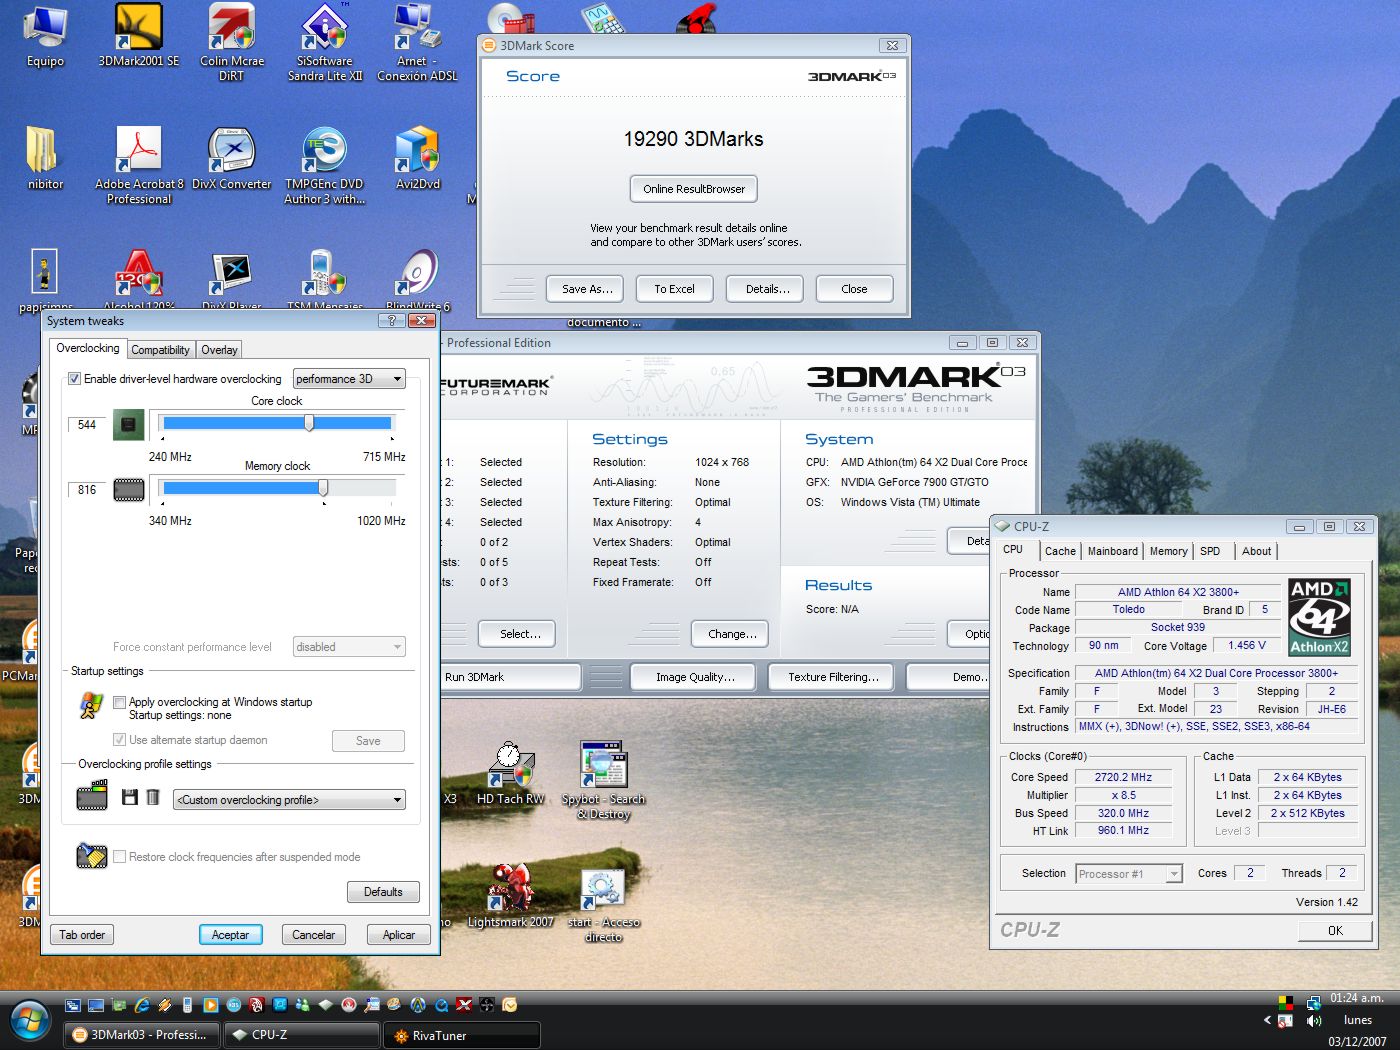Switch to CPU-Z taskbar button
The image size is (1400, 1050).
[x=301, y=1035]
